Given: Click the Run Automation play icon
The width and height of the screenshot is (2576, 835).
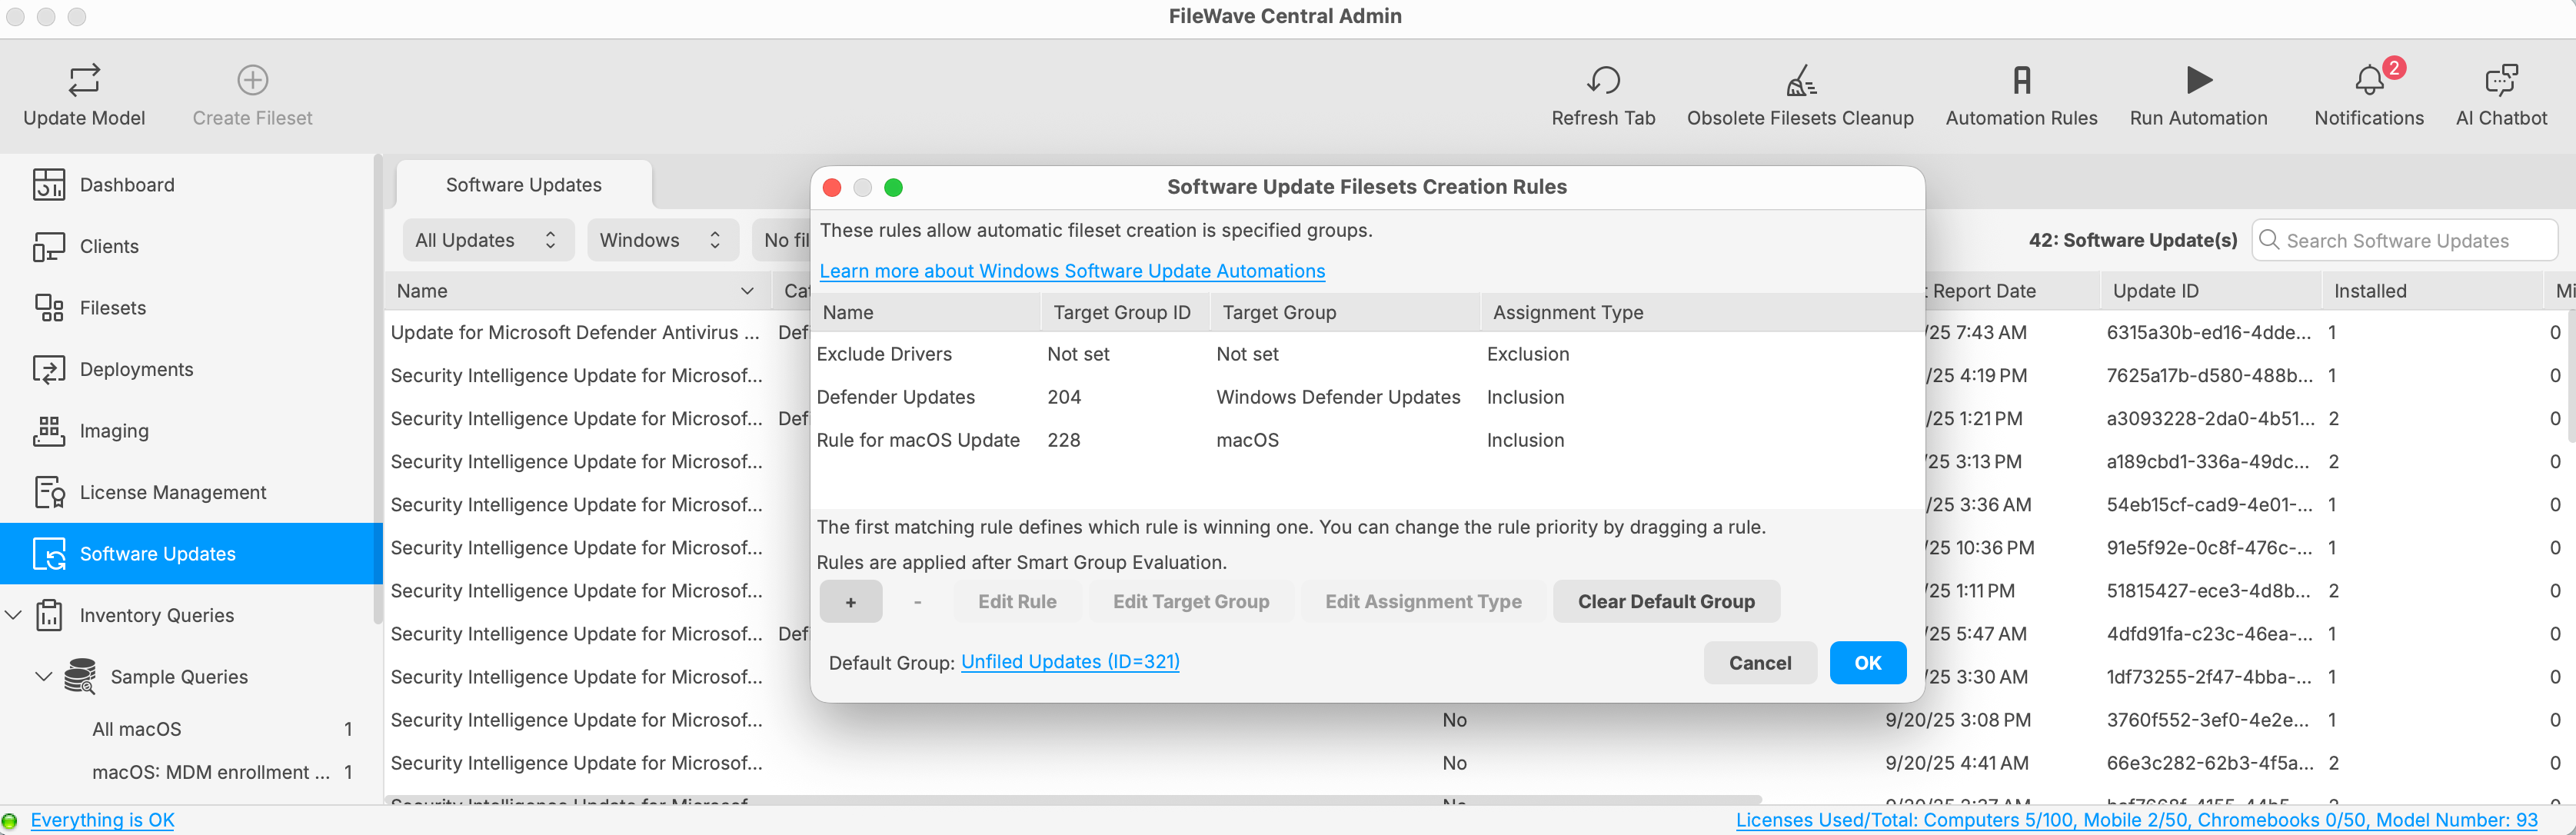Looking at the screenshot, I should 2198,80.
